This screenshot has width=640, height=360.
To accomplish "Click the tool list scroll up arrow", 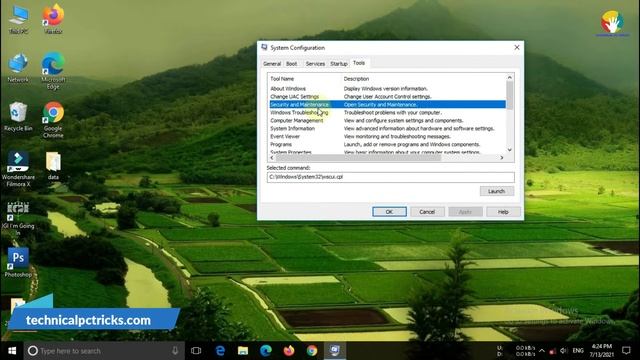I will 510,78.
